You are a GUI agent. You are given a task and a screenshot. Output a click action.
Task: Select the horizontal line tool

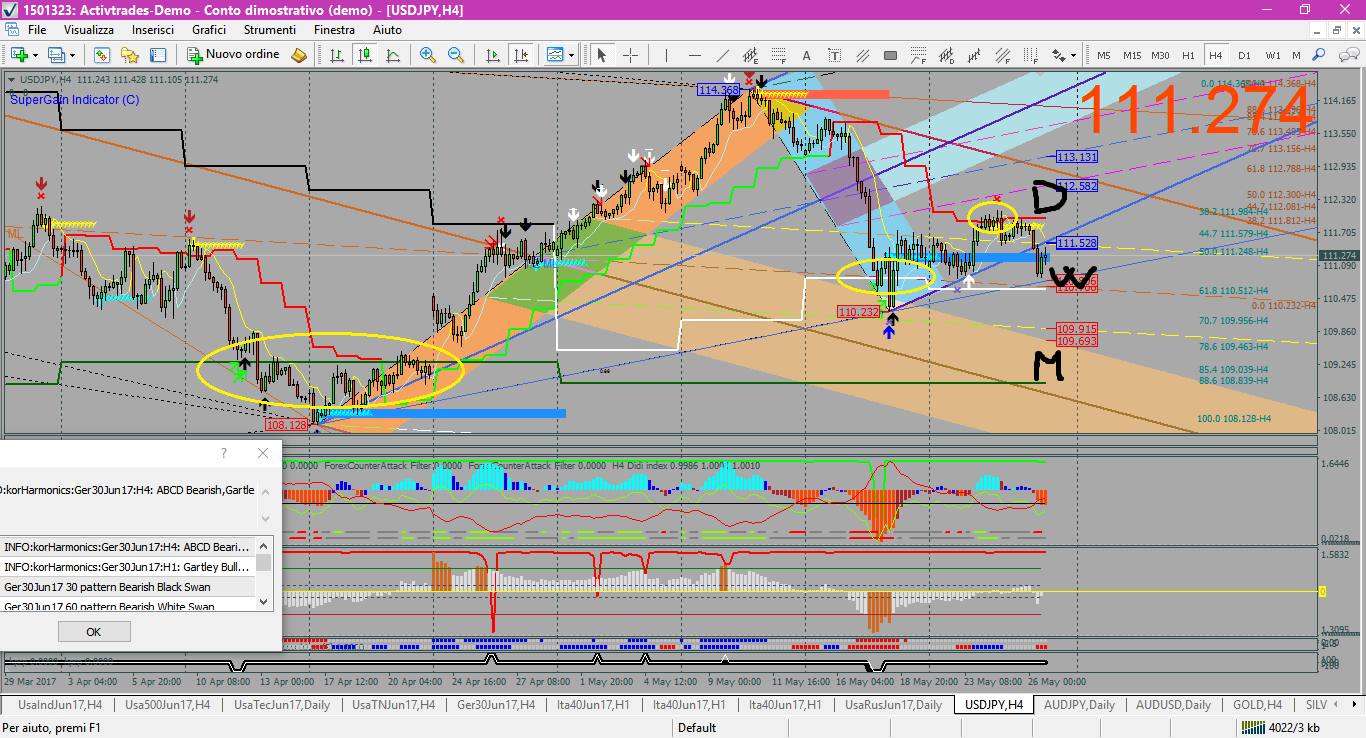[x=695, y=55]
